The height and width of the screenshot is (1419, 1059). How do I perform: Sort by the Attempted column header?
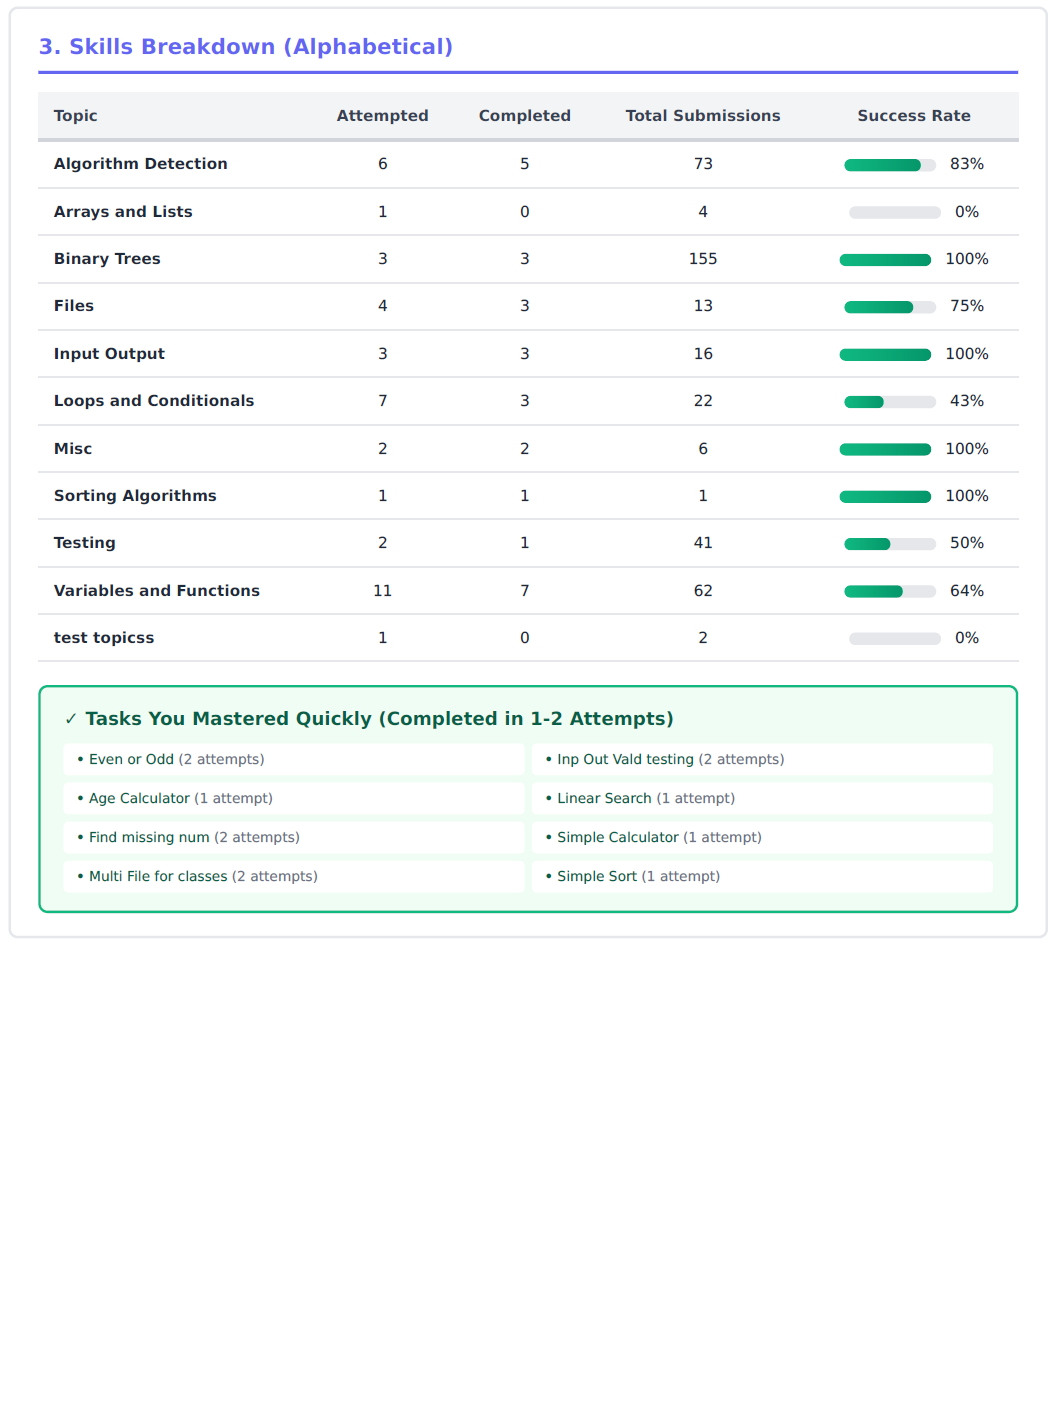click(x=382, y=116)
